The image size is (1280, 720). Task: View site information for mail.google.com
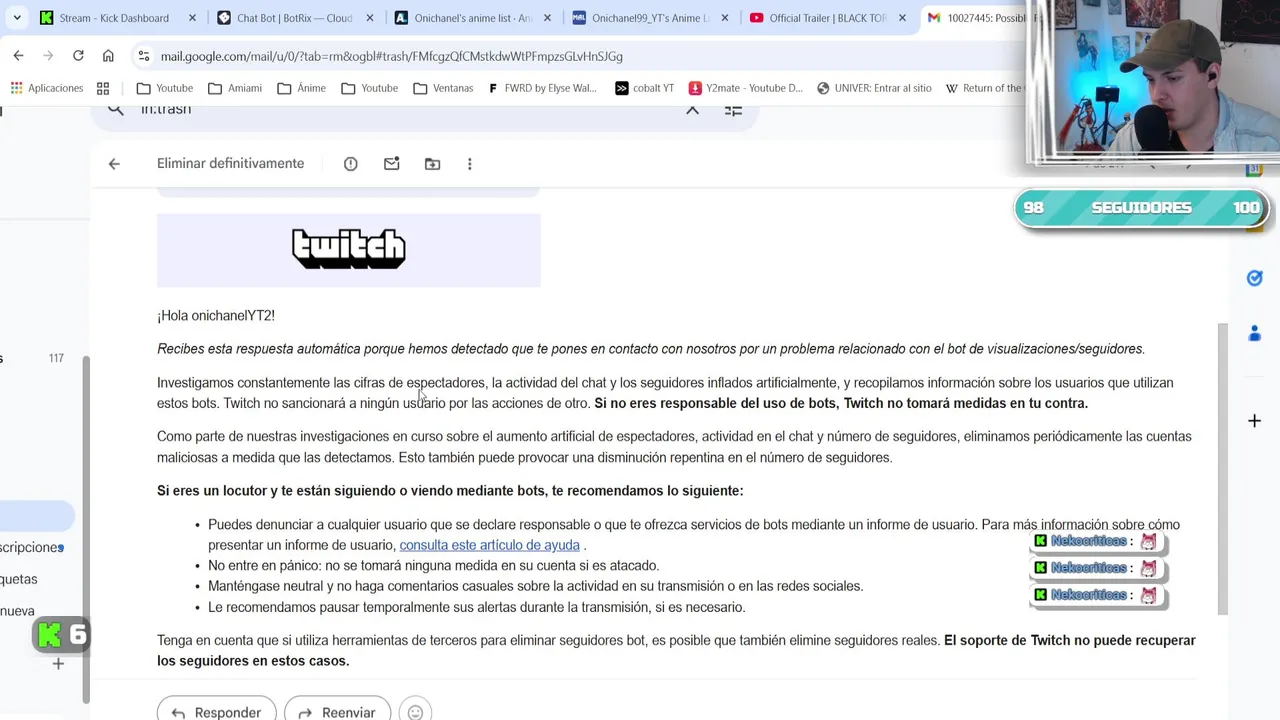[144, 56]
